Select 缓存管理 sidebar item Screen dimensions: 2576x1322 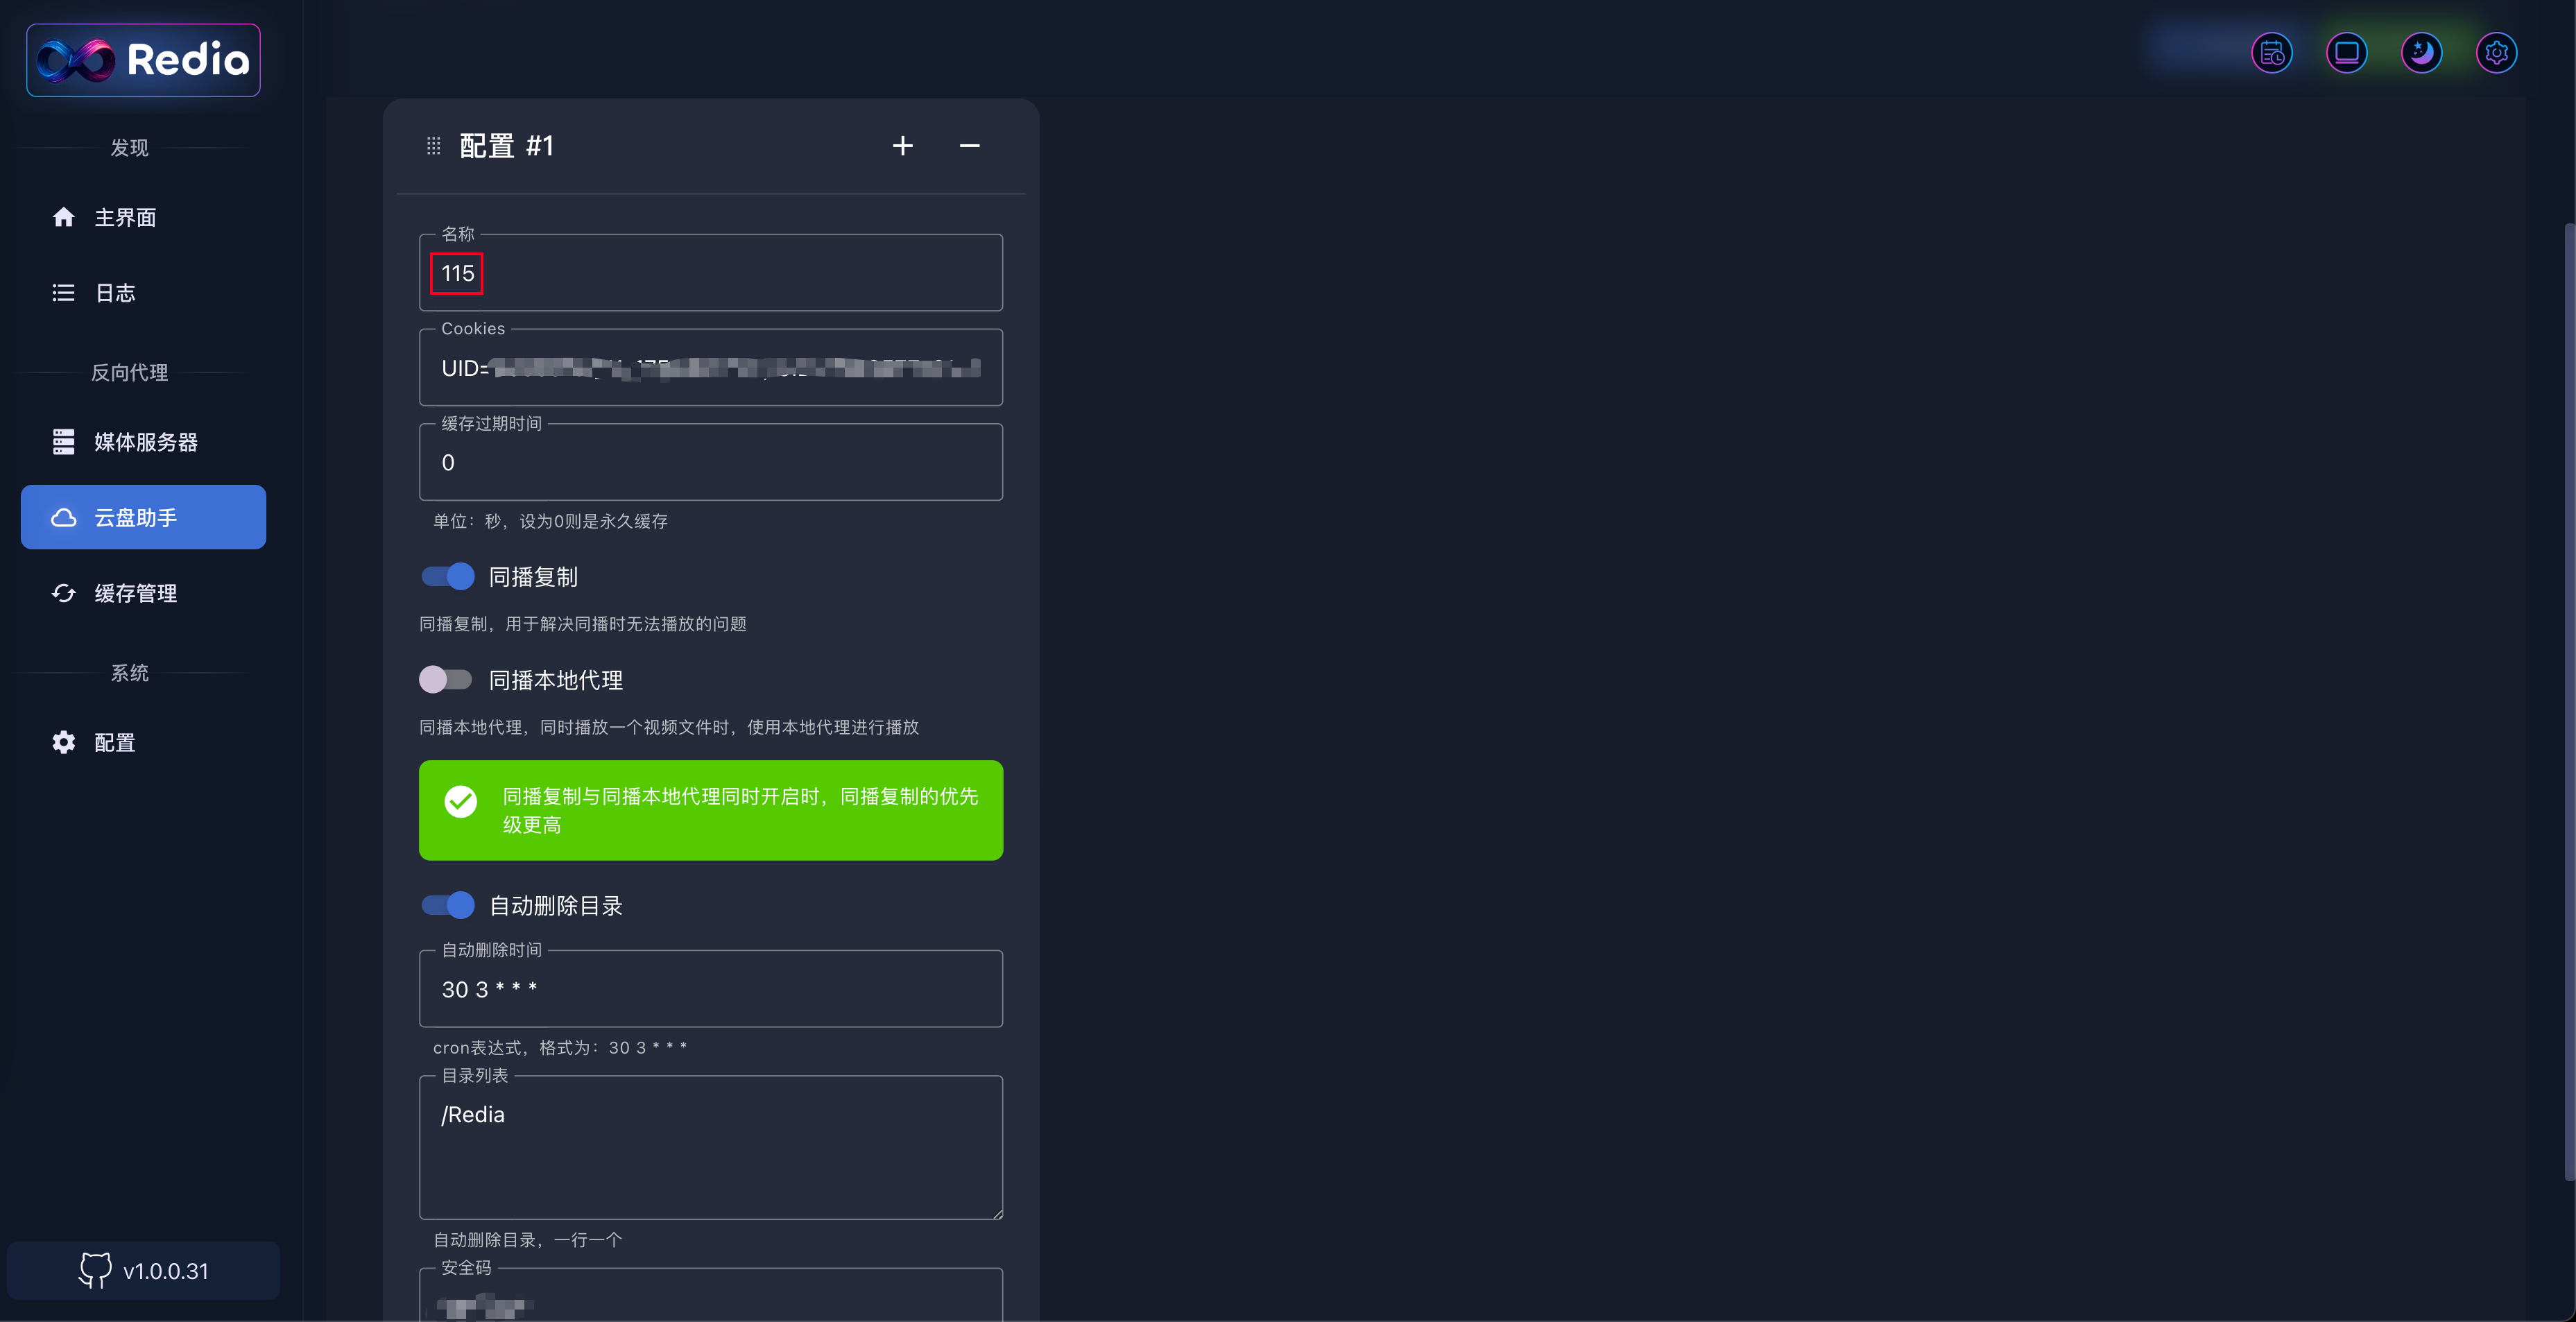click(135, 593)
